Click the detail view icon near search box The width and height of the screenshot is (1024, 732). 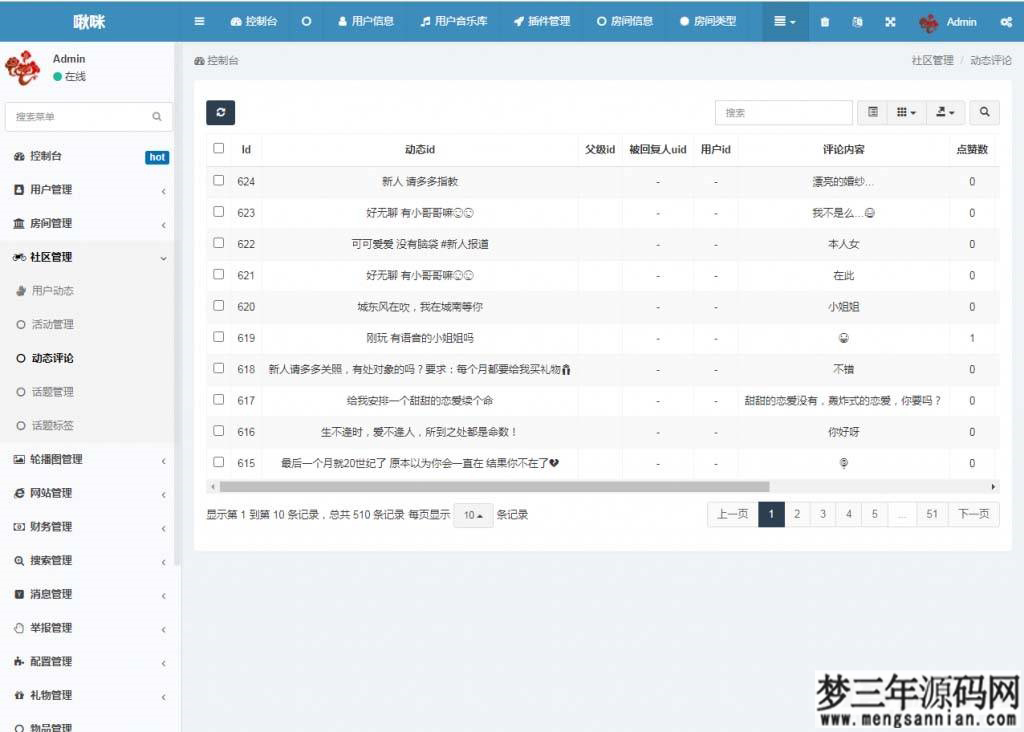point(871,112)
